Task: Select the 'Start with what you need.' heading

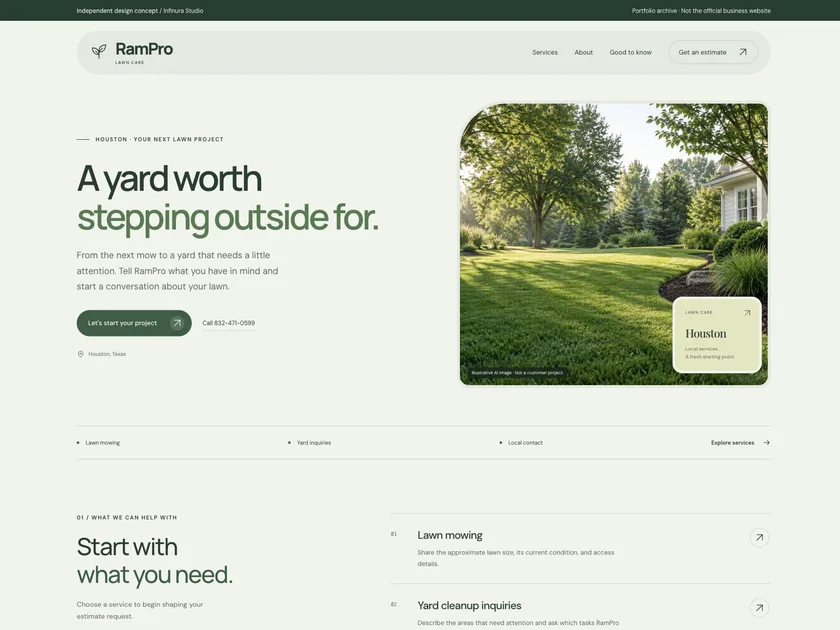Action: 155,561
